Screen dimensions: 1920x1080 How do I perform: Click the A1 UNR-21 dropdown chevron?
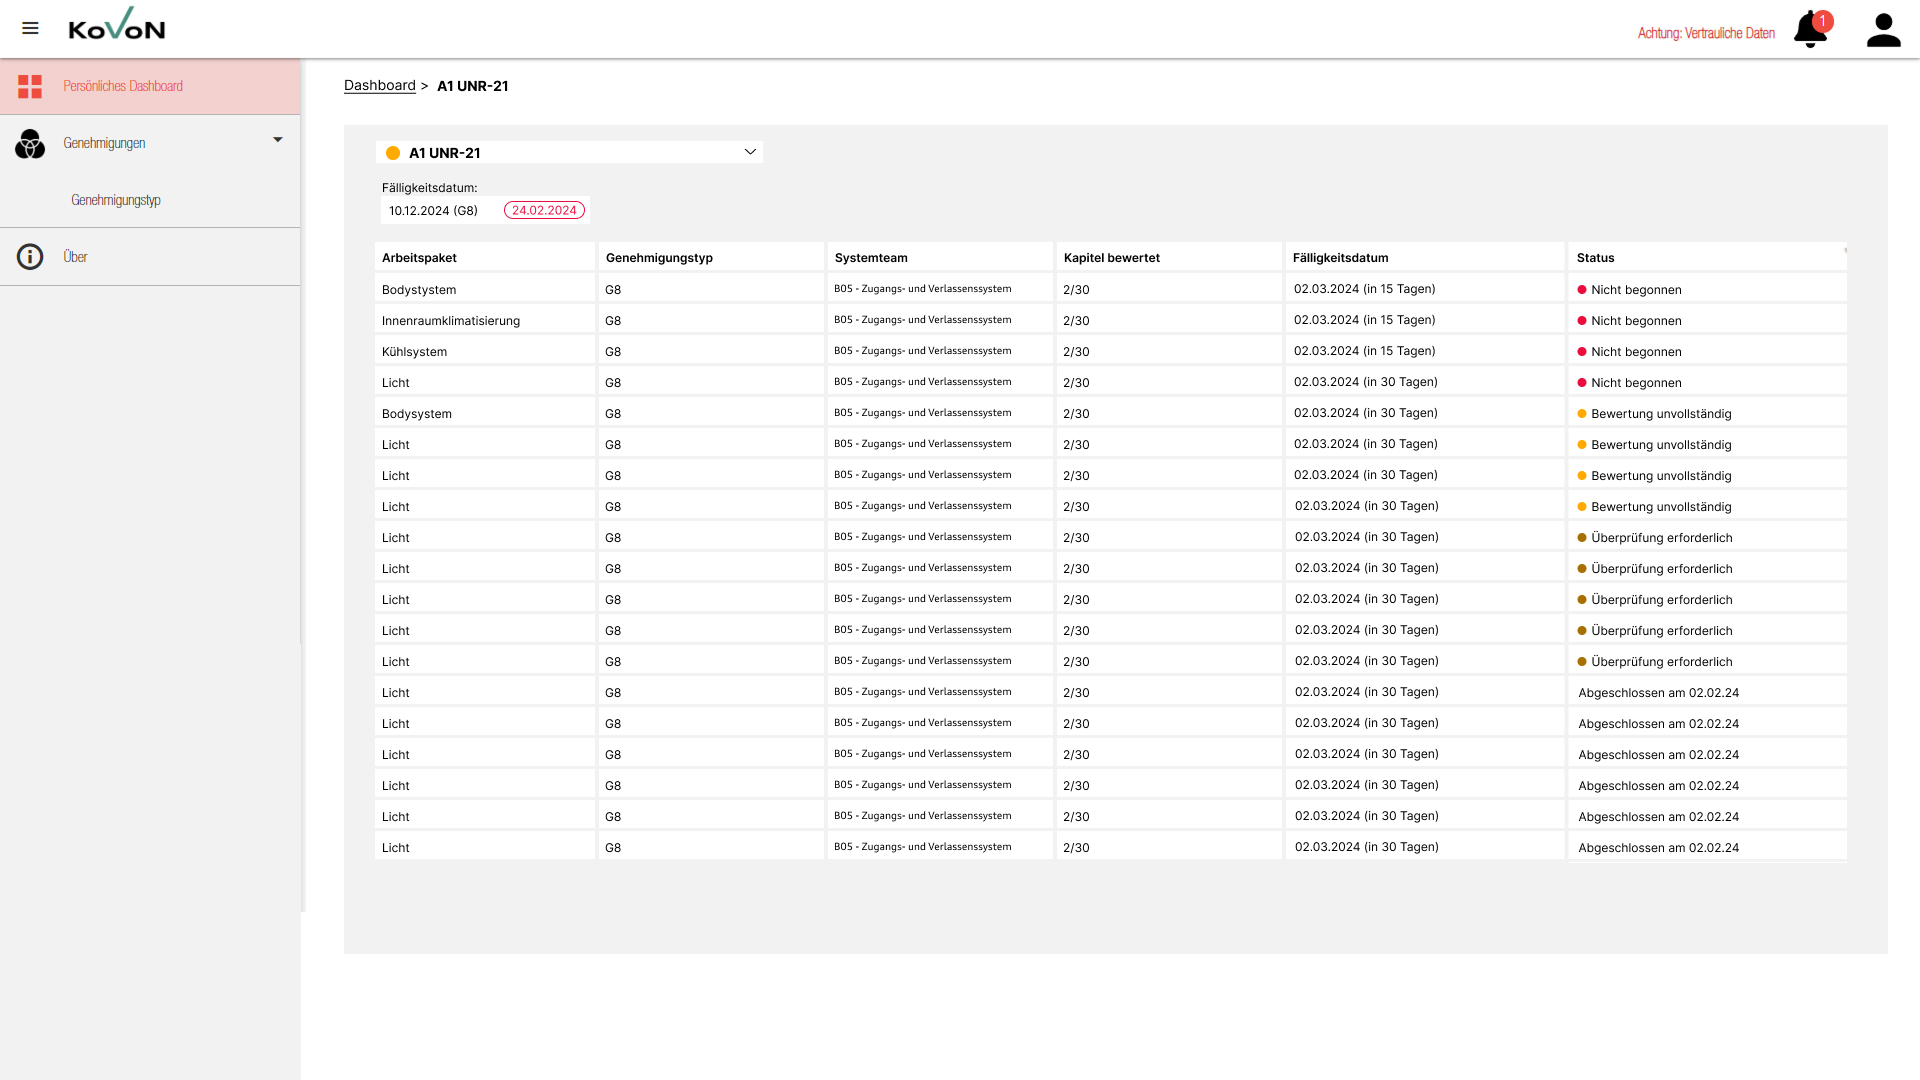750,152
